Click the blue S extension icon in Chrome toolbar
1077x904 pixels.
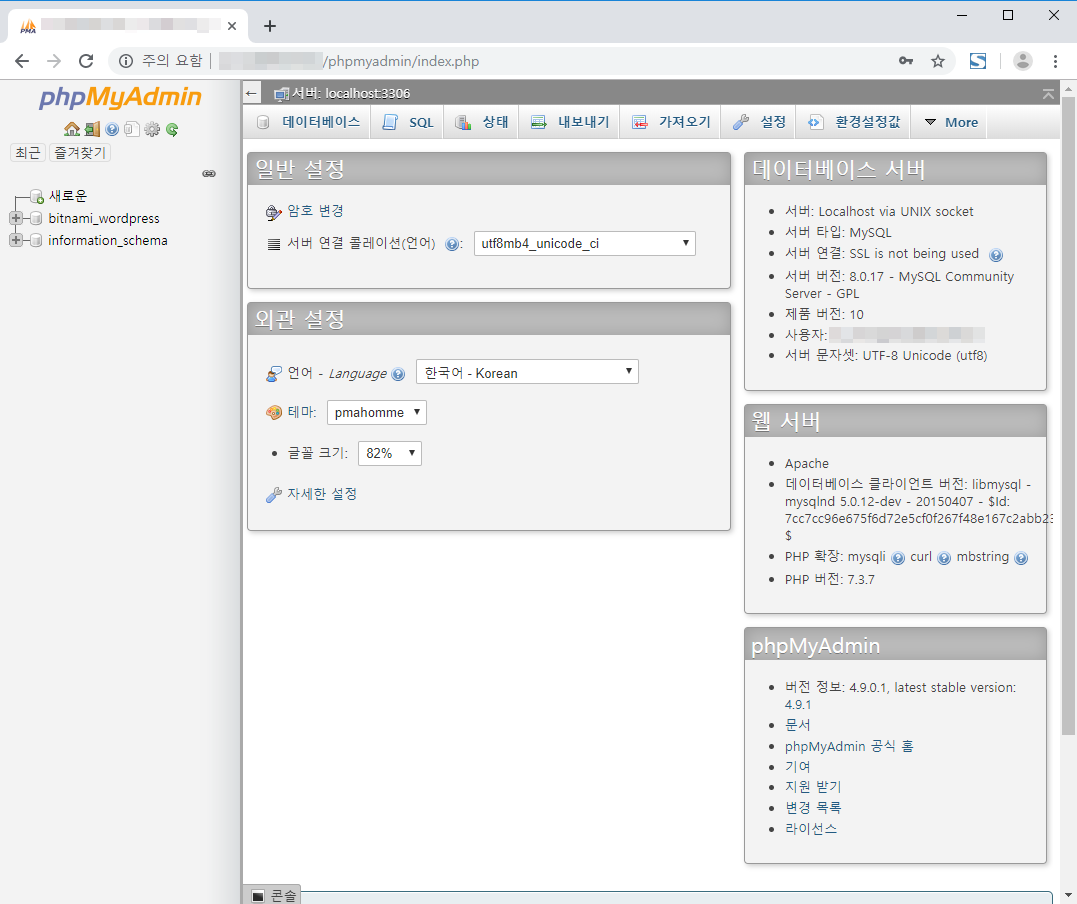coord(977,61)
